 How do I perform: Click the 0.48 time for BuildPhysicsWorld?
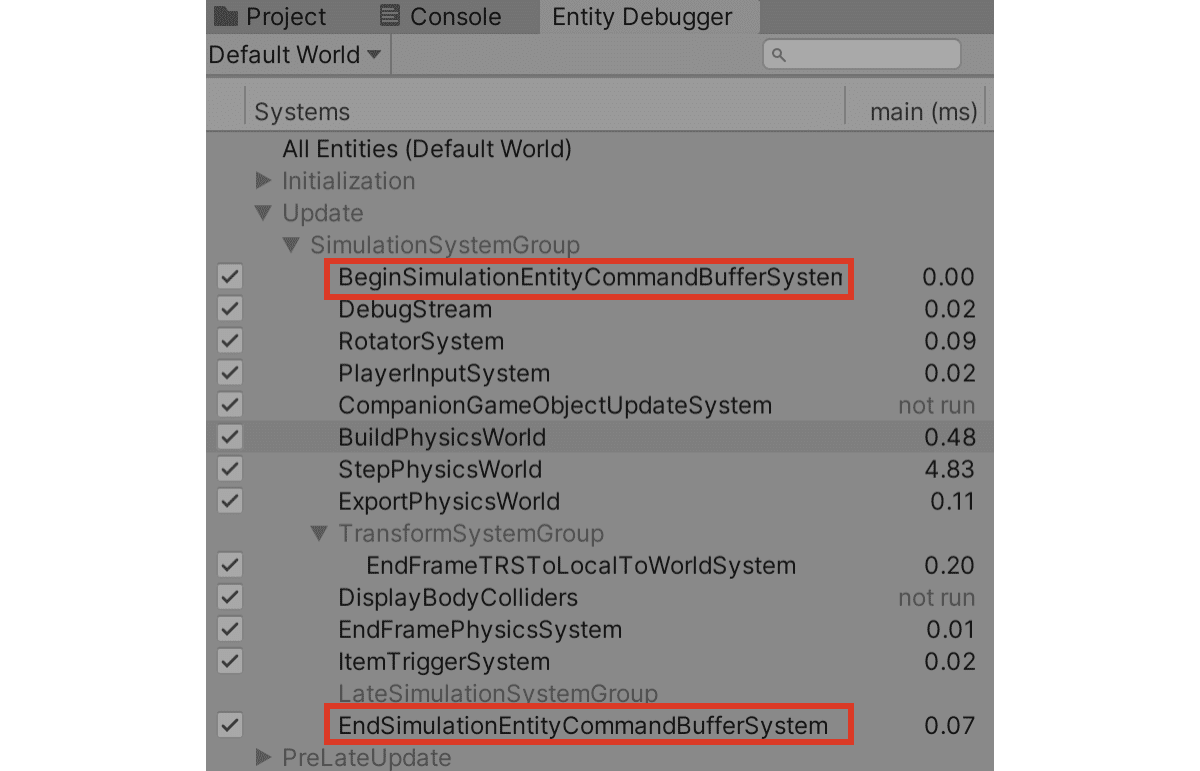(950, 438)
